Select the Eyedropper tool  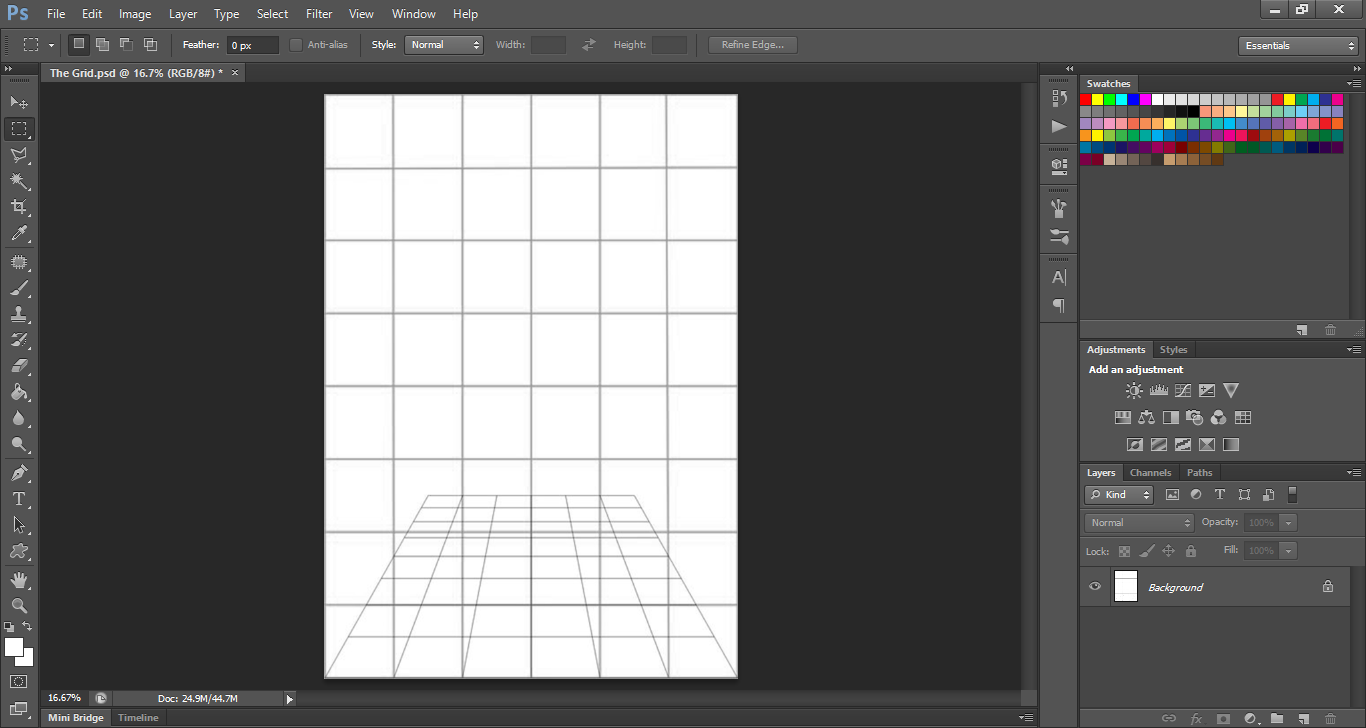pyautogui.click(x=19, y=234)
